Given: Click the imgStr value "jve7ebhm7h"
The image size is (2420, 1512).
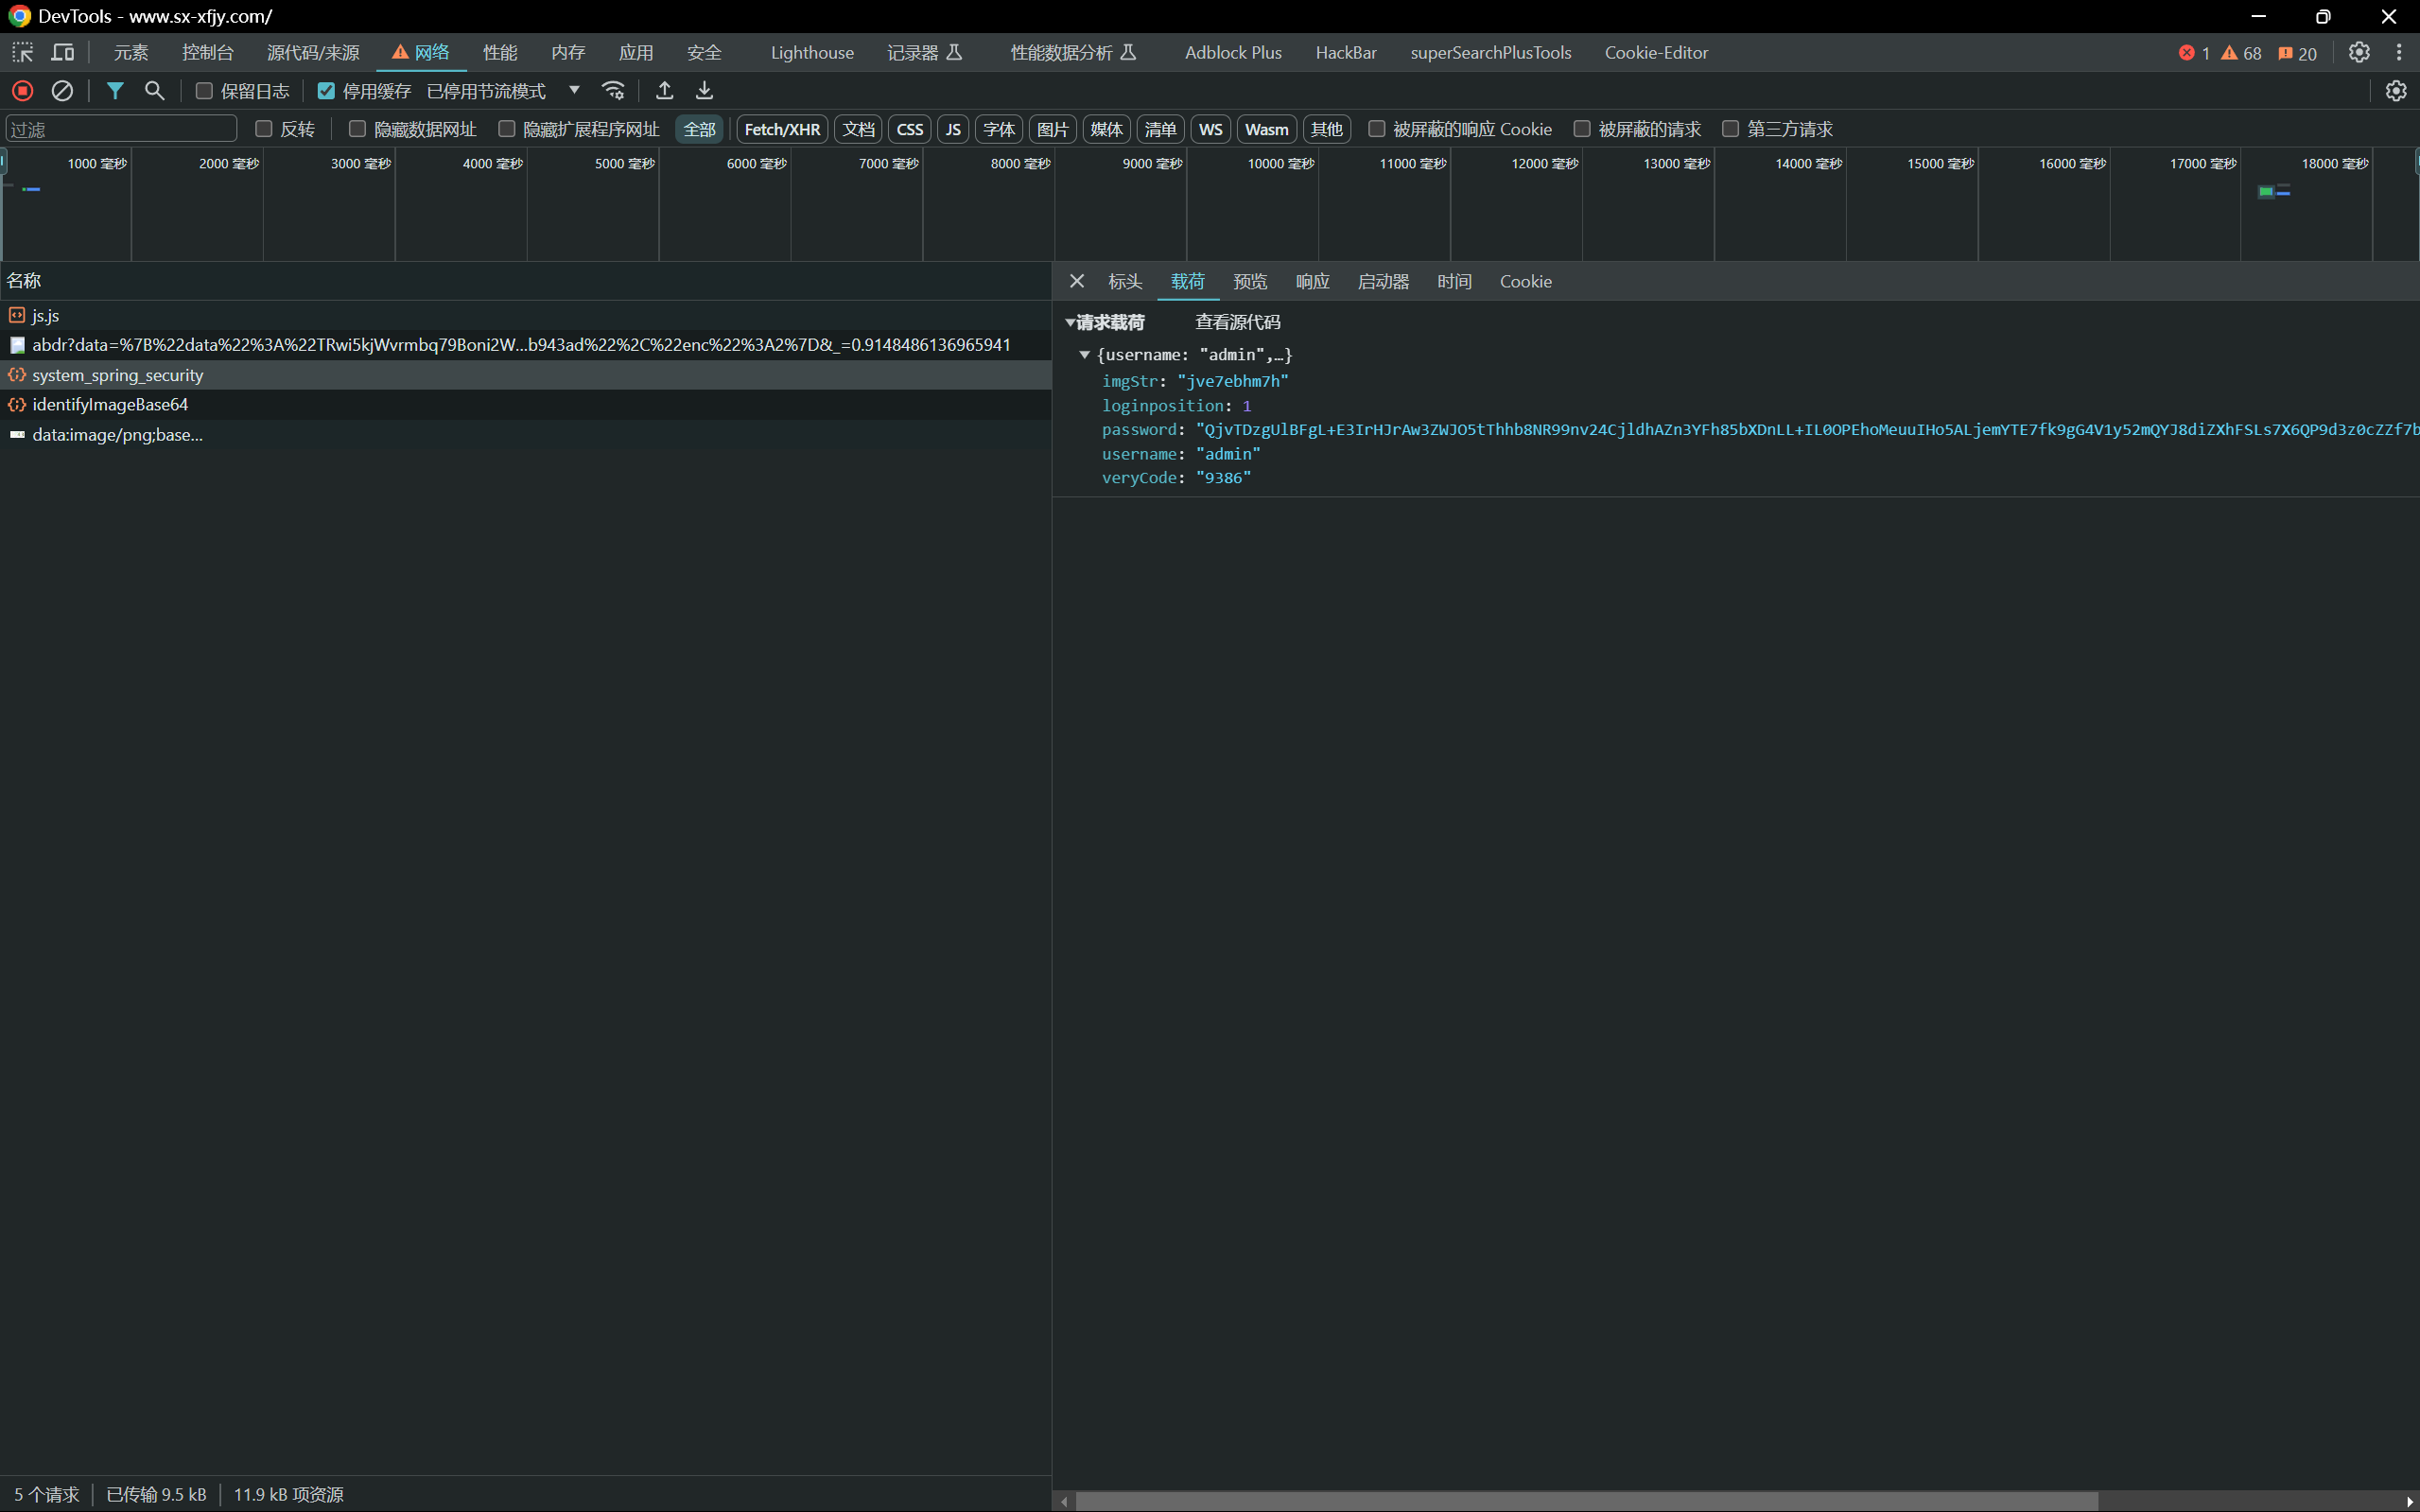Looking at the screenshot, I should click(x=1233, y=381).
